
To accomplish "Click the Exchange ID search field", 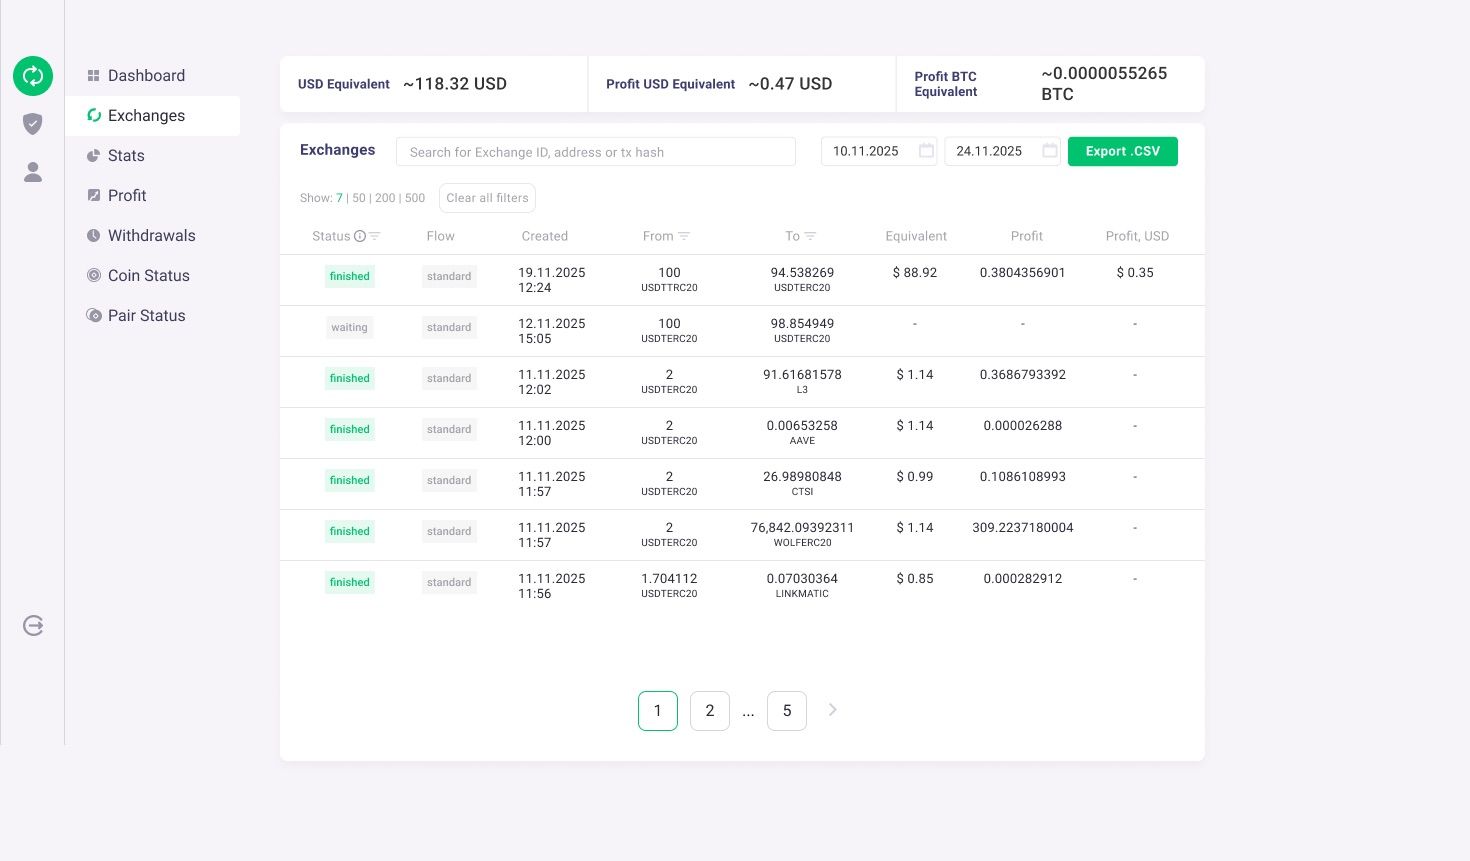I will 596,151.
